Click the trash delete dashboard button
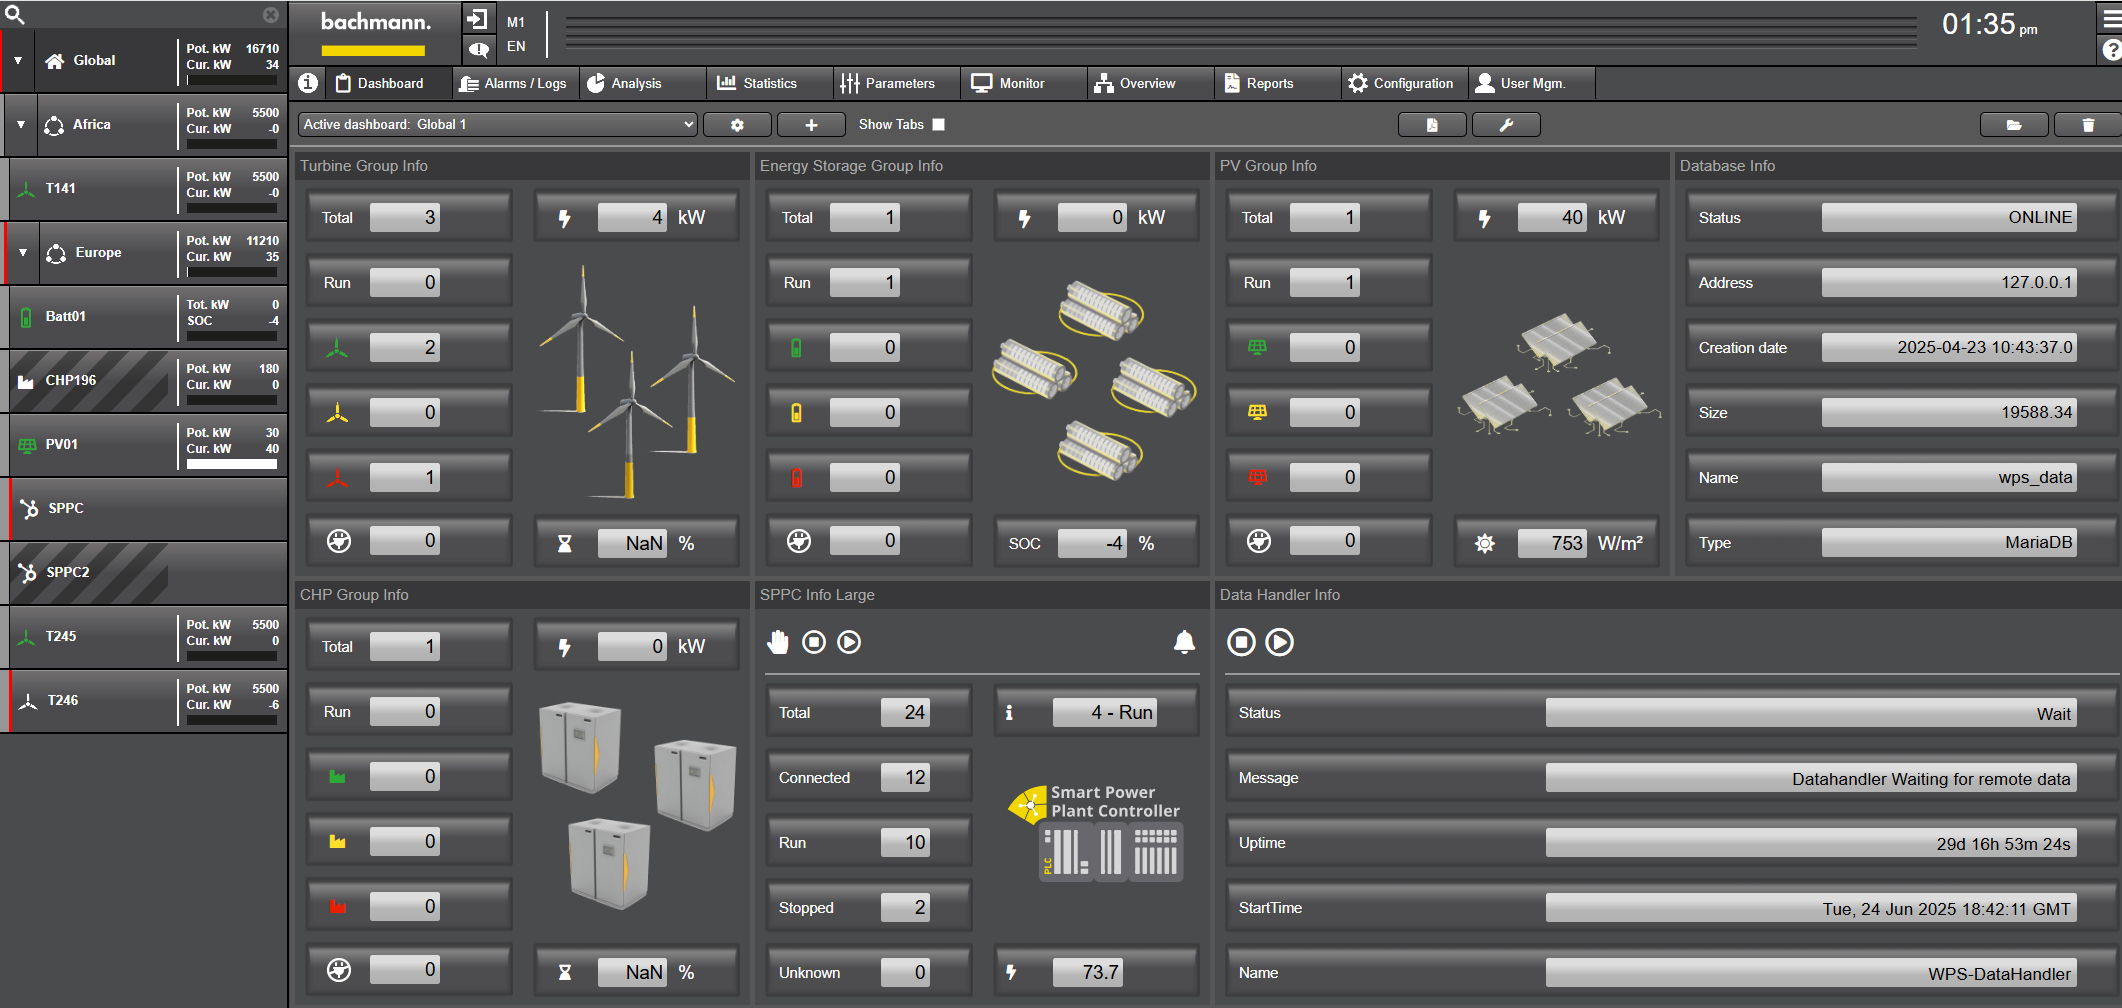This screenshot has width=2122, height=1008. coord(2087,125)
